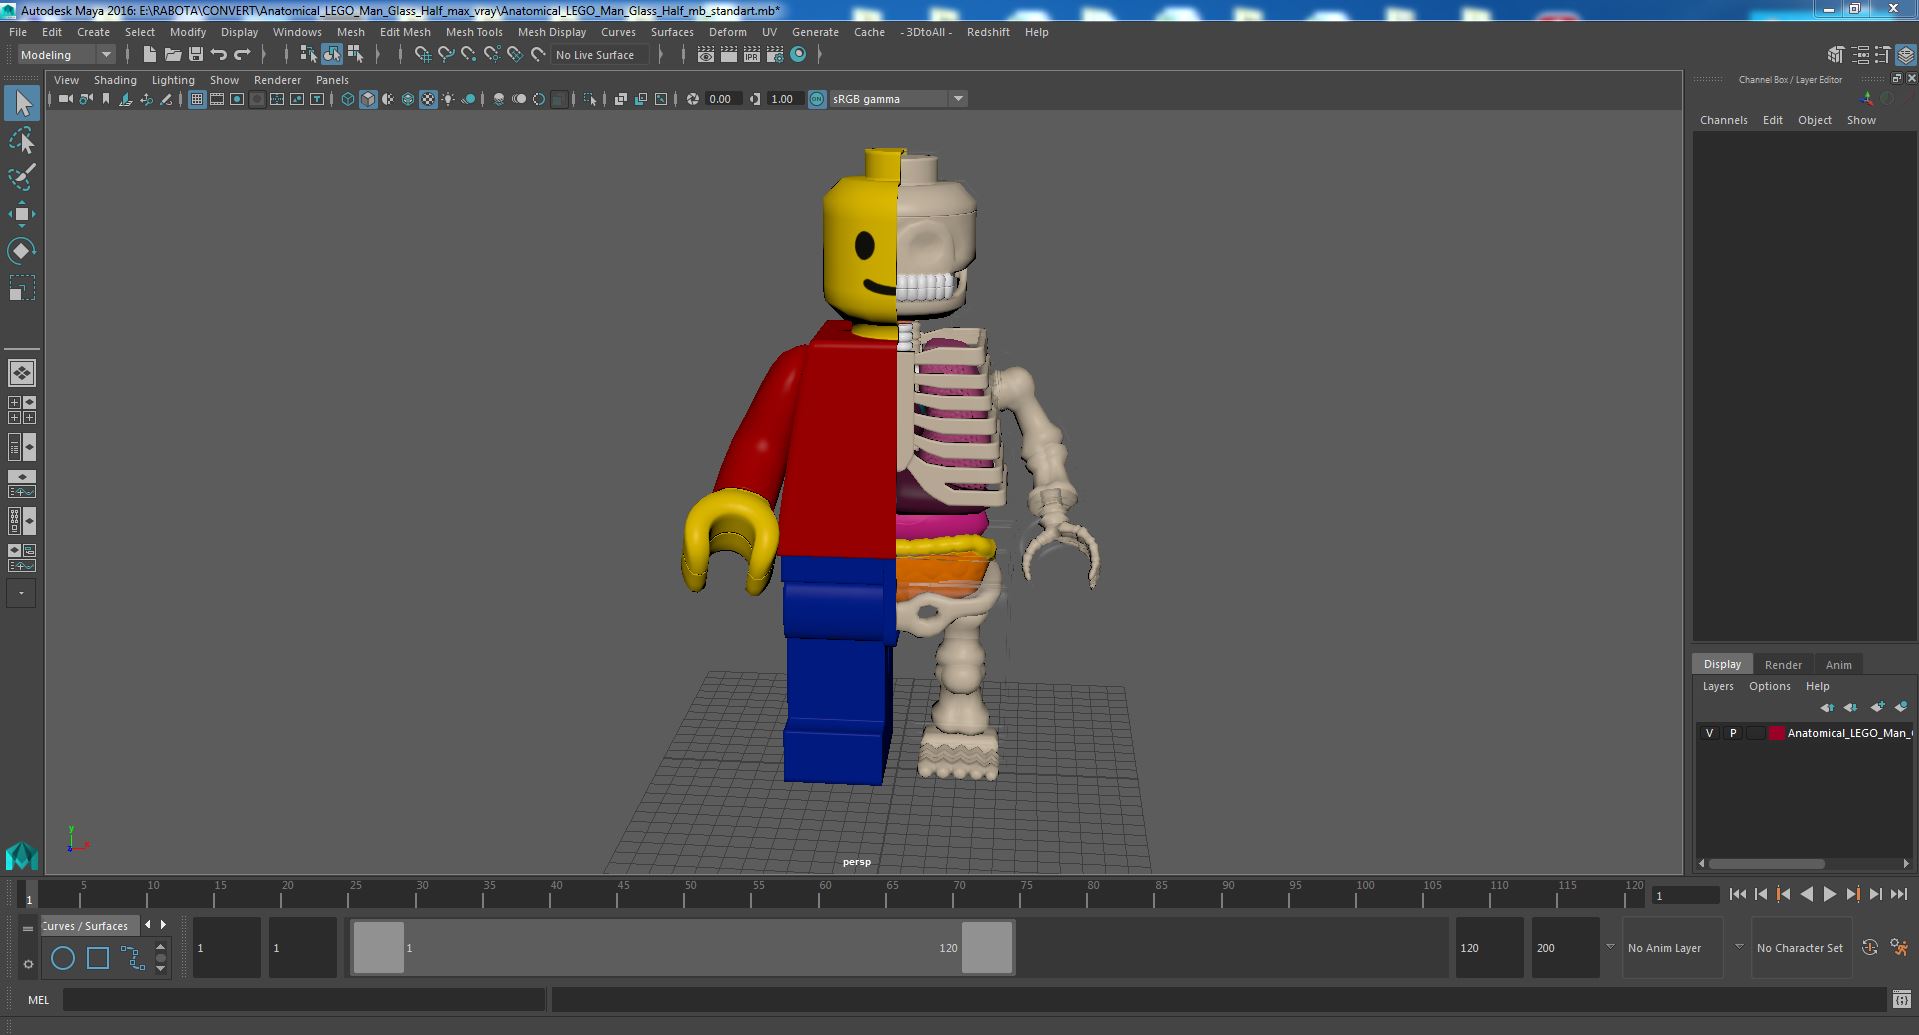Toggle snap to points
Image resolution: width=1919 pixels, height=1035 pixels.
pos(469,55)
